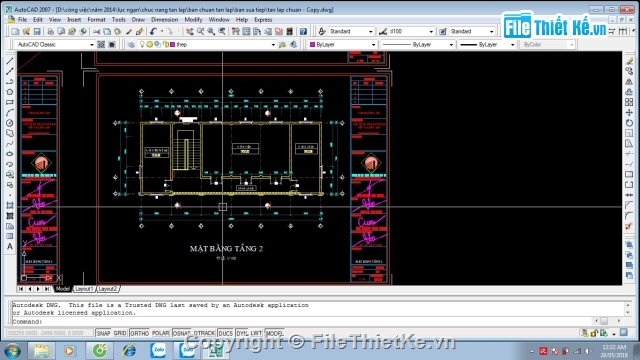
Task: Open Windows Start button
Action: [12, 351]
